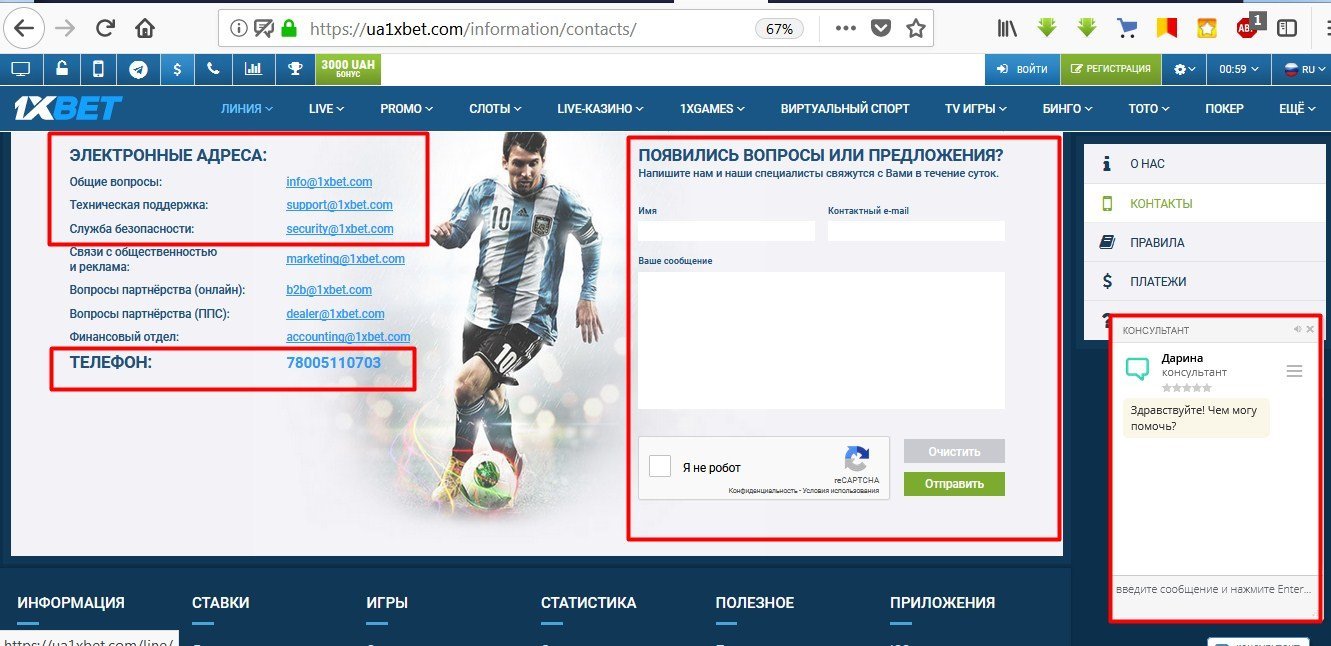Expand the TV ИГРЫ menu
Viewport: 1331px width, 646px height.
(x=975, y=109)
